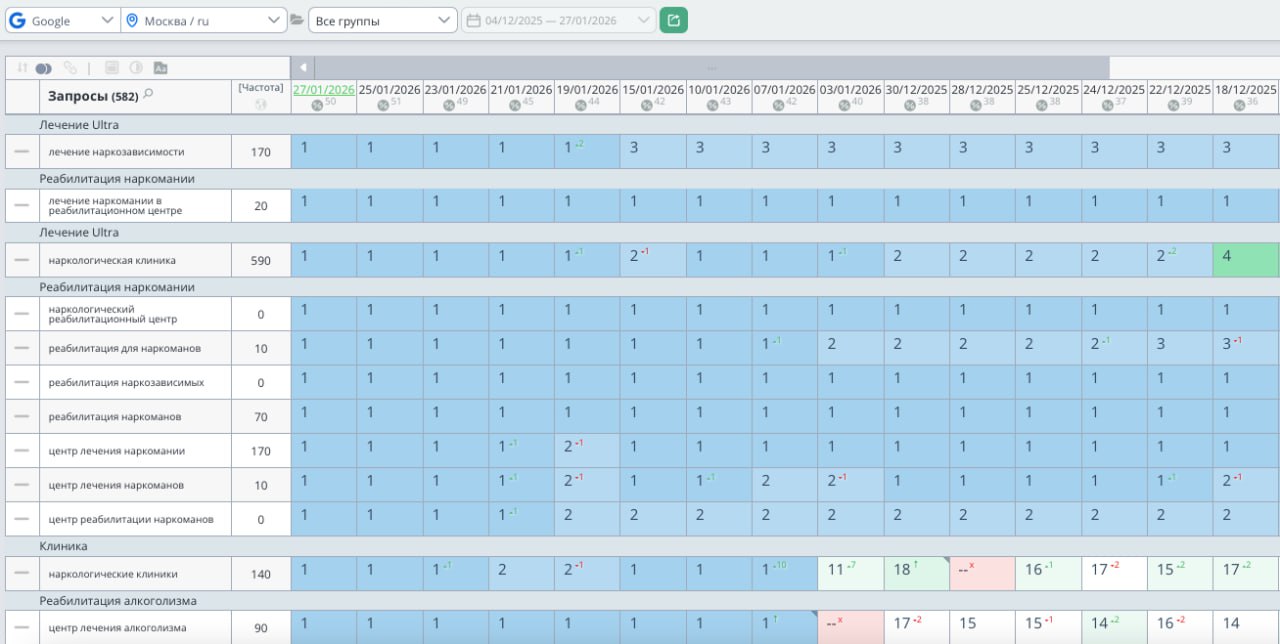The image size is (1280, 644).
Task: Click the frequency value 590
Action: pyautogui.click(x=261, y=260)
